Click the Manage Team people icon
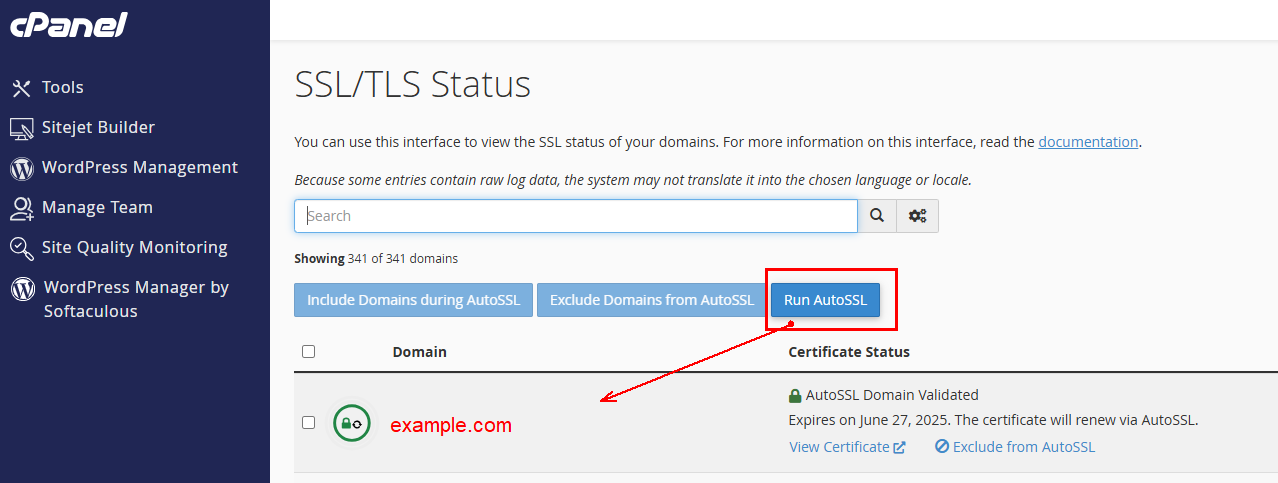Viewport: 1278px width, 483px height. point(22,208)
